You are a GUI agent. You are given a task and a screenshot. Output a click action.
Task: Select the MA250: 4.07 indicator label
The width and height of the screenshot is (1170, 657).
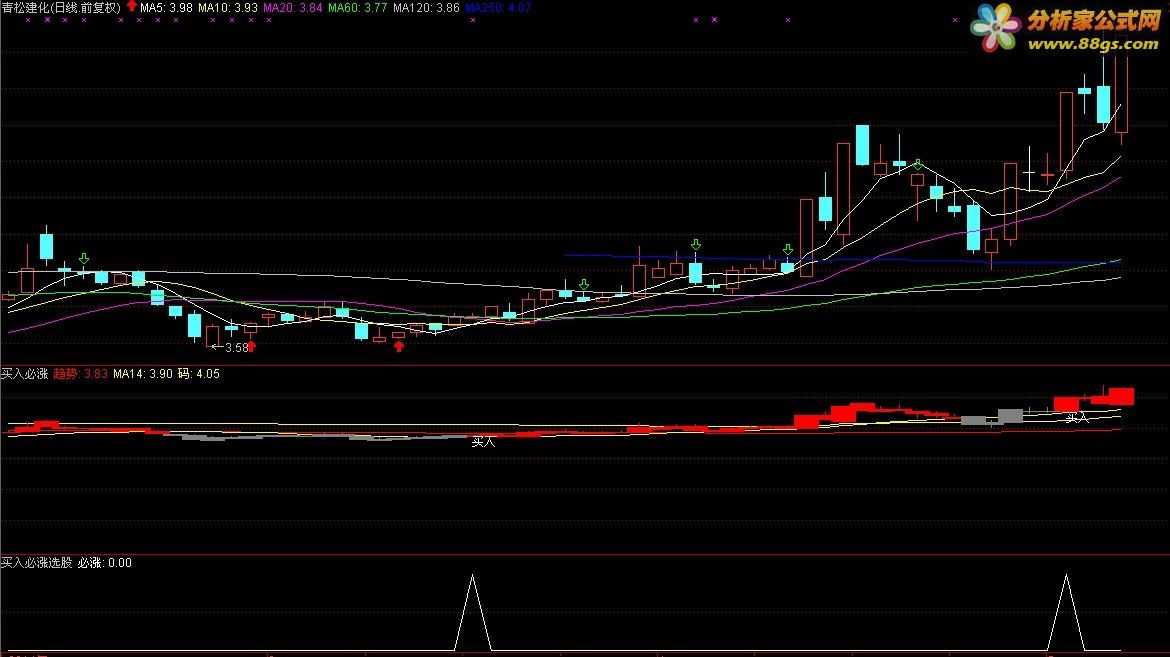498,7
